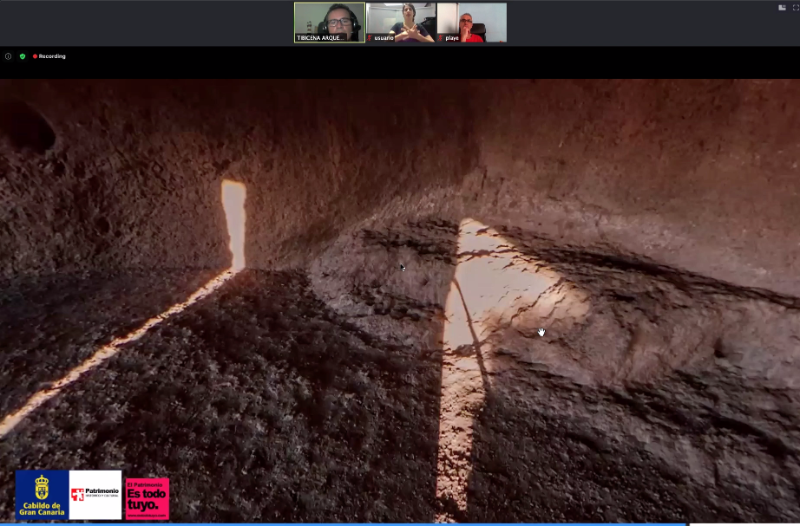Click the meeting information icon
800x526 pixels.
(x=8, y=56)
